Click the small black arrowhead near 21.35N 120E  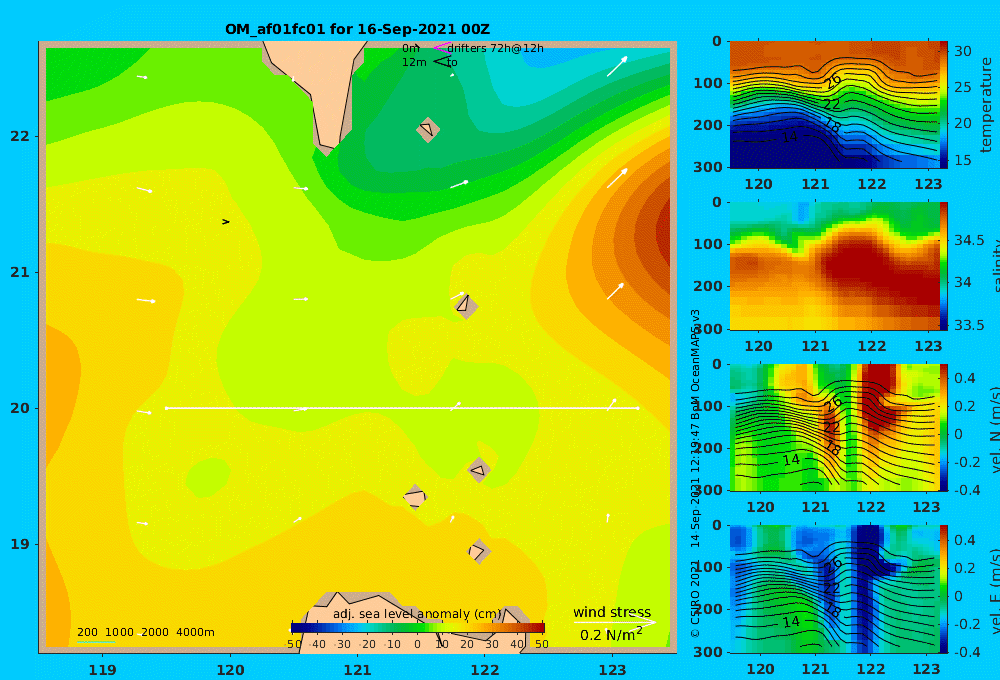point(226,222)
